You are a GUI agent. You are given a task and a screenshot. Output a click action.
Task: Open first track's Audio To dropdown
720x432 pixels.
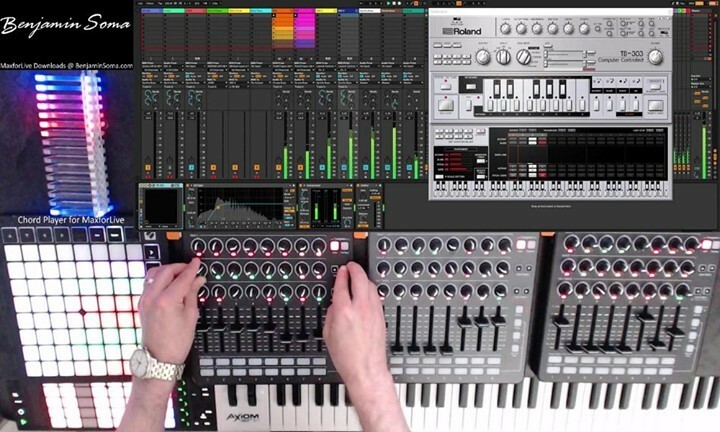(152, 83)
